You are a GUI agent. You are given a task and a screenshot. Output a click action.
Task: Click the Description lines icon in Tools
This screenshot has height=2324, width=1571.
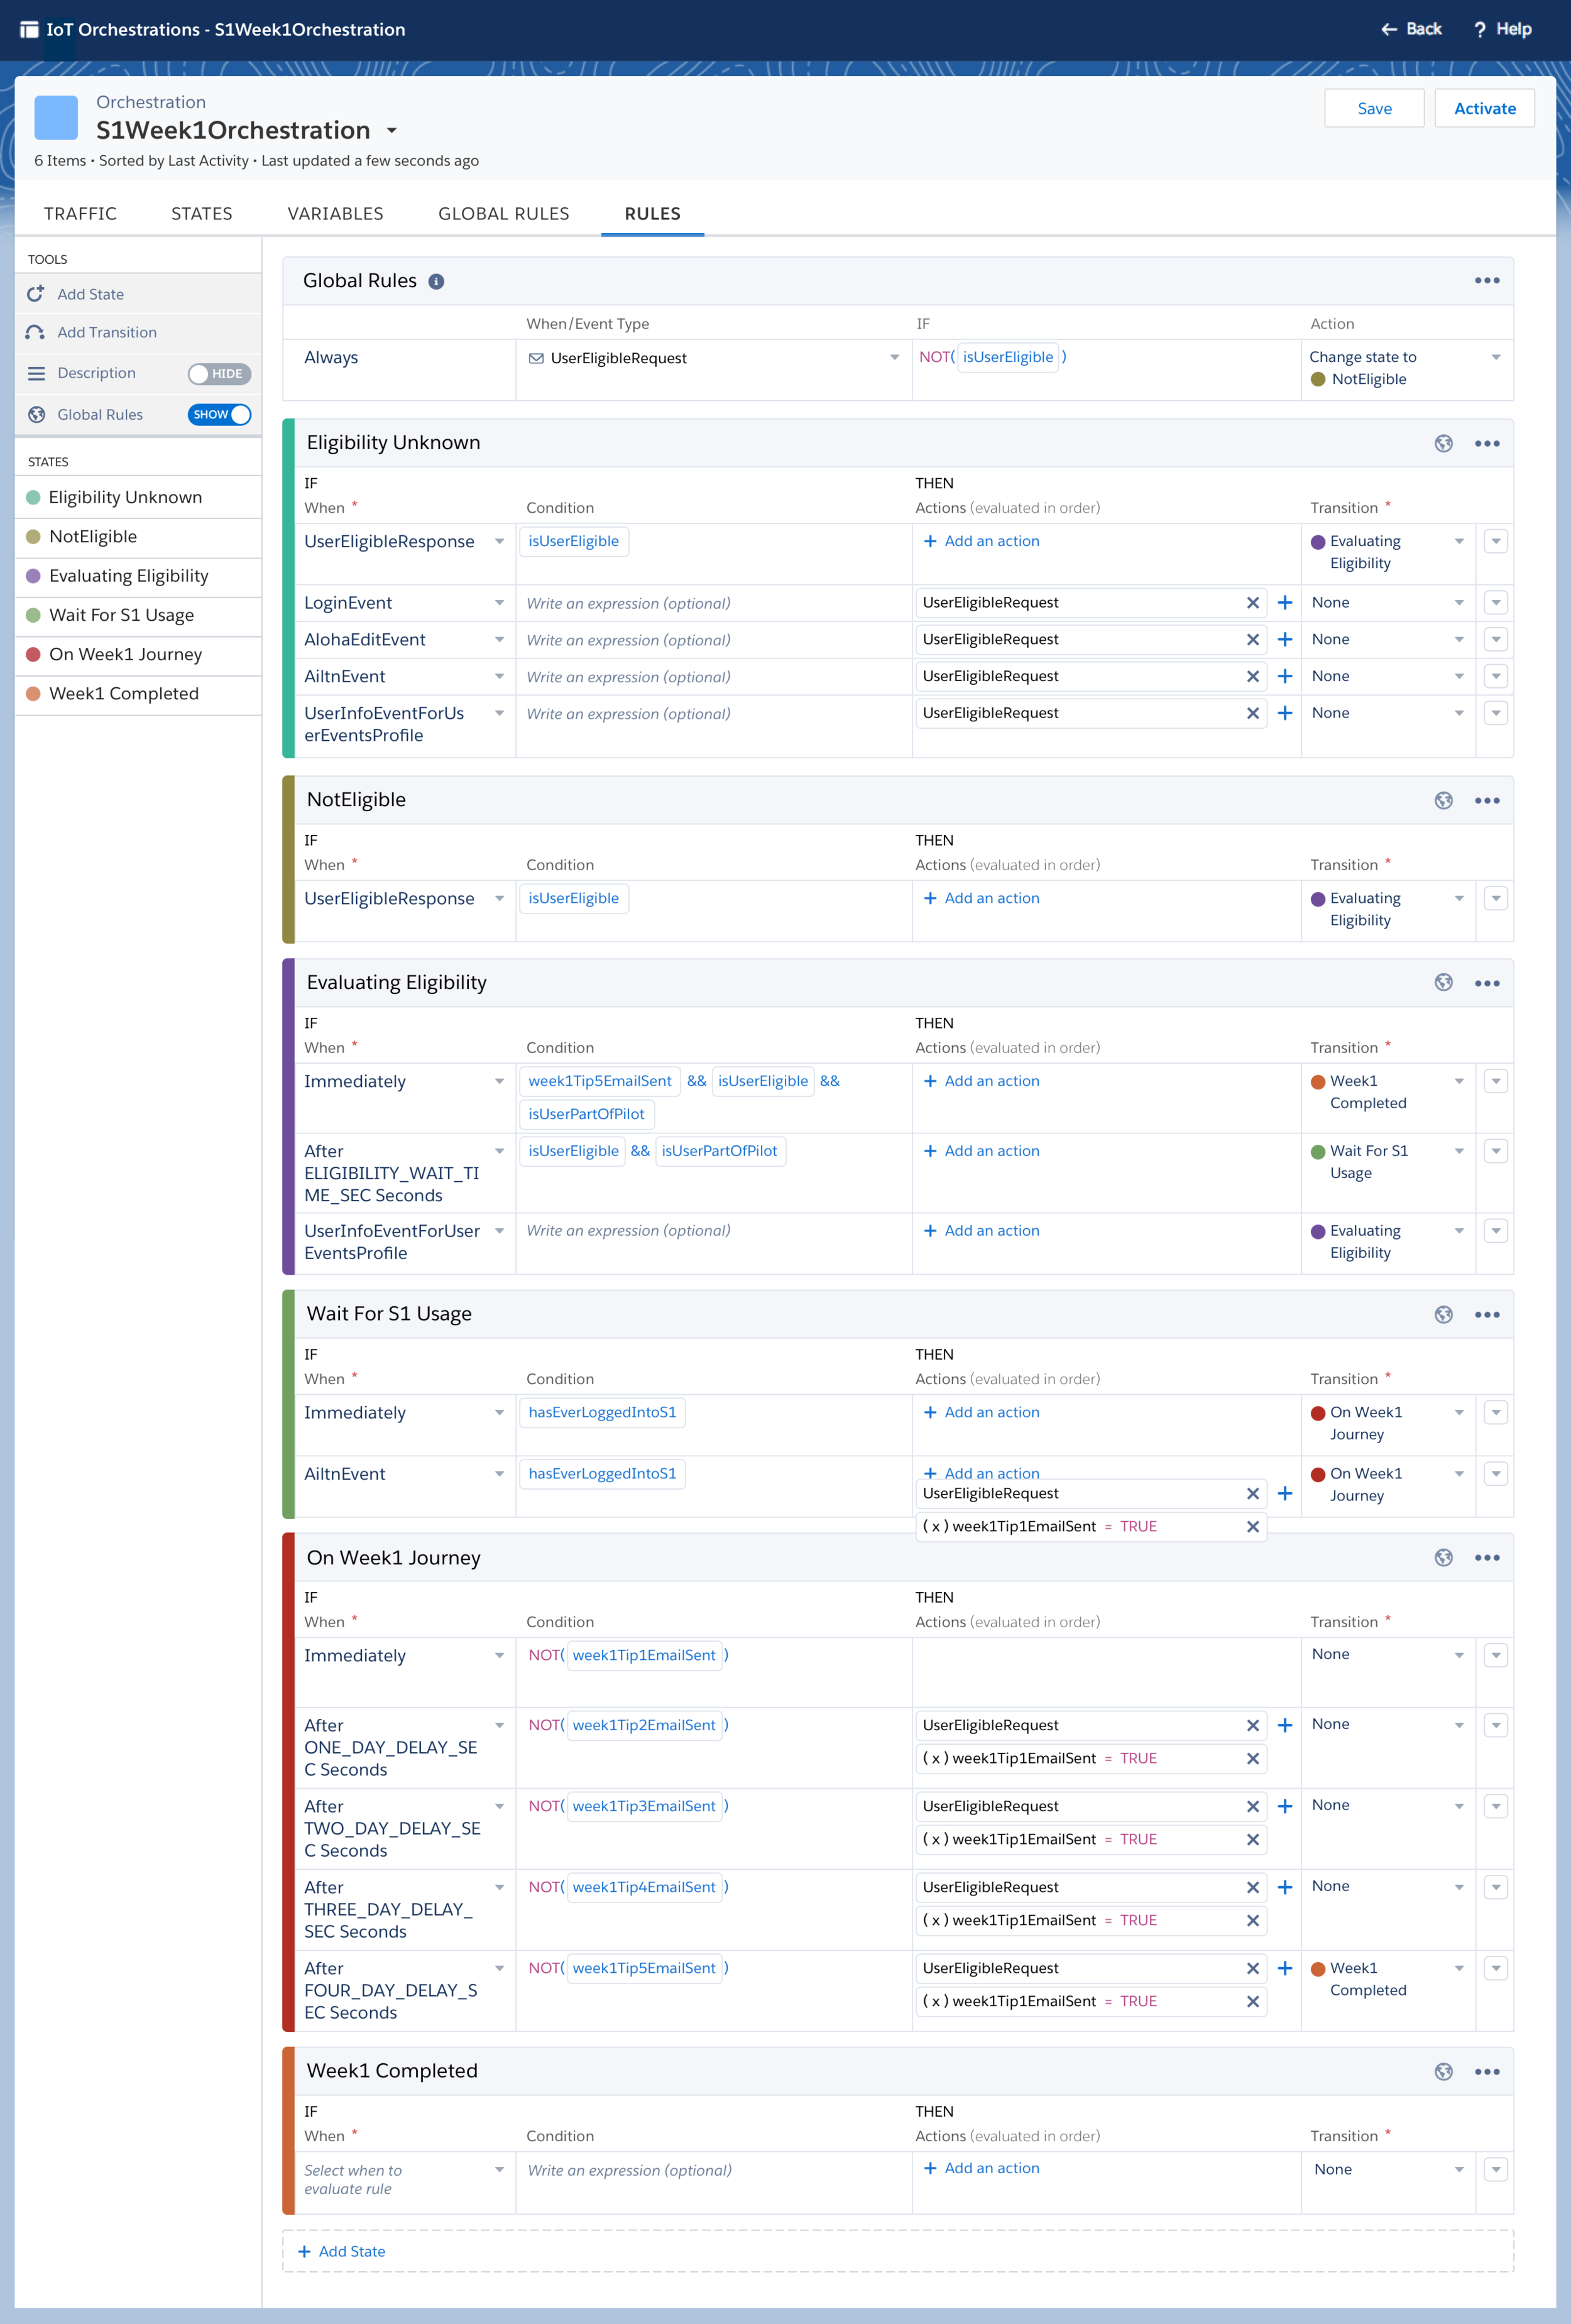(x=36, y=373)
